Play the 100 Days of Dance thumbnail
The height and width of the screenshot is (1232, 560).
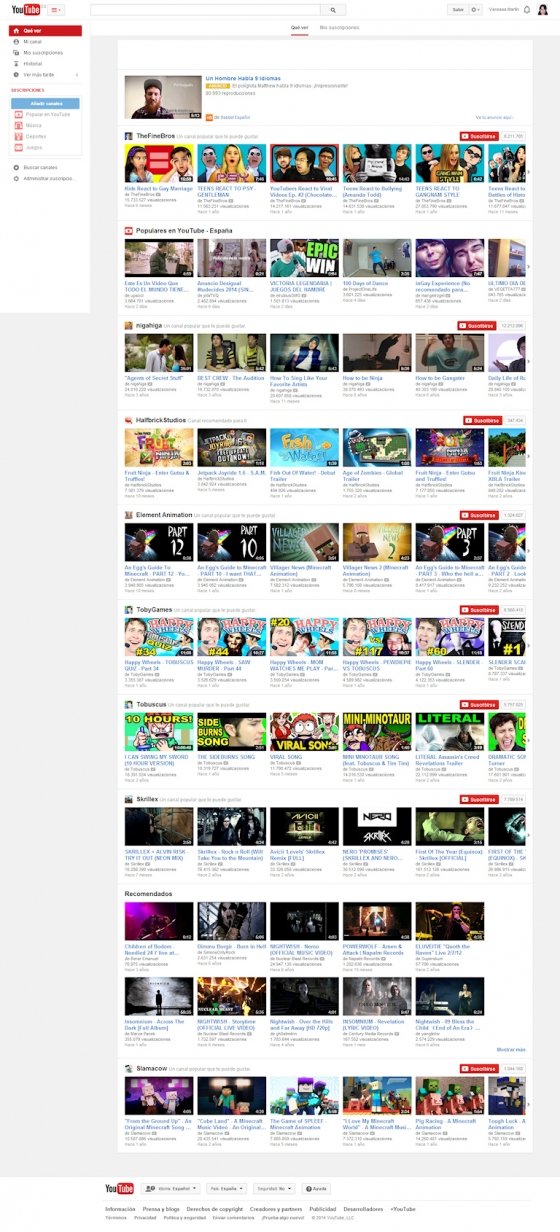[x=376, y=259]
